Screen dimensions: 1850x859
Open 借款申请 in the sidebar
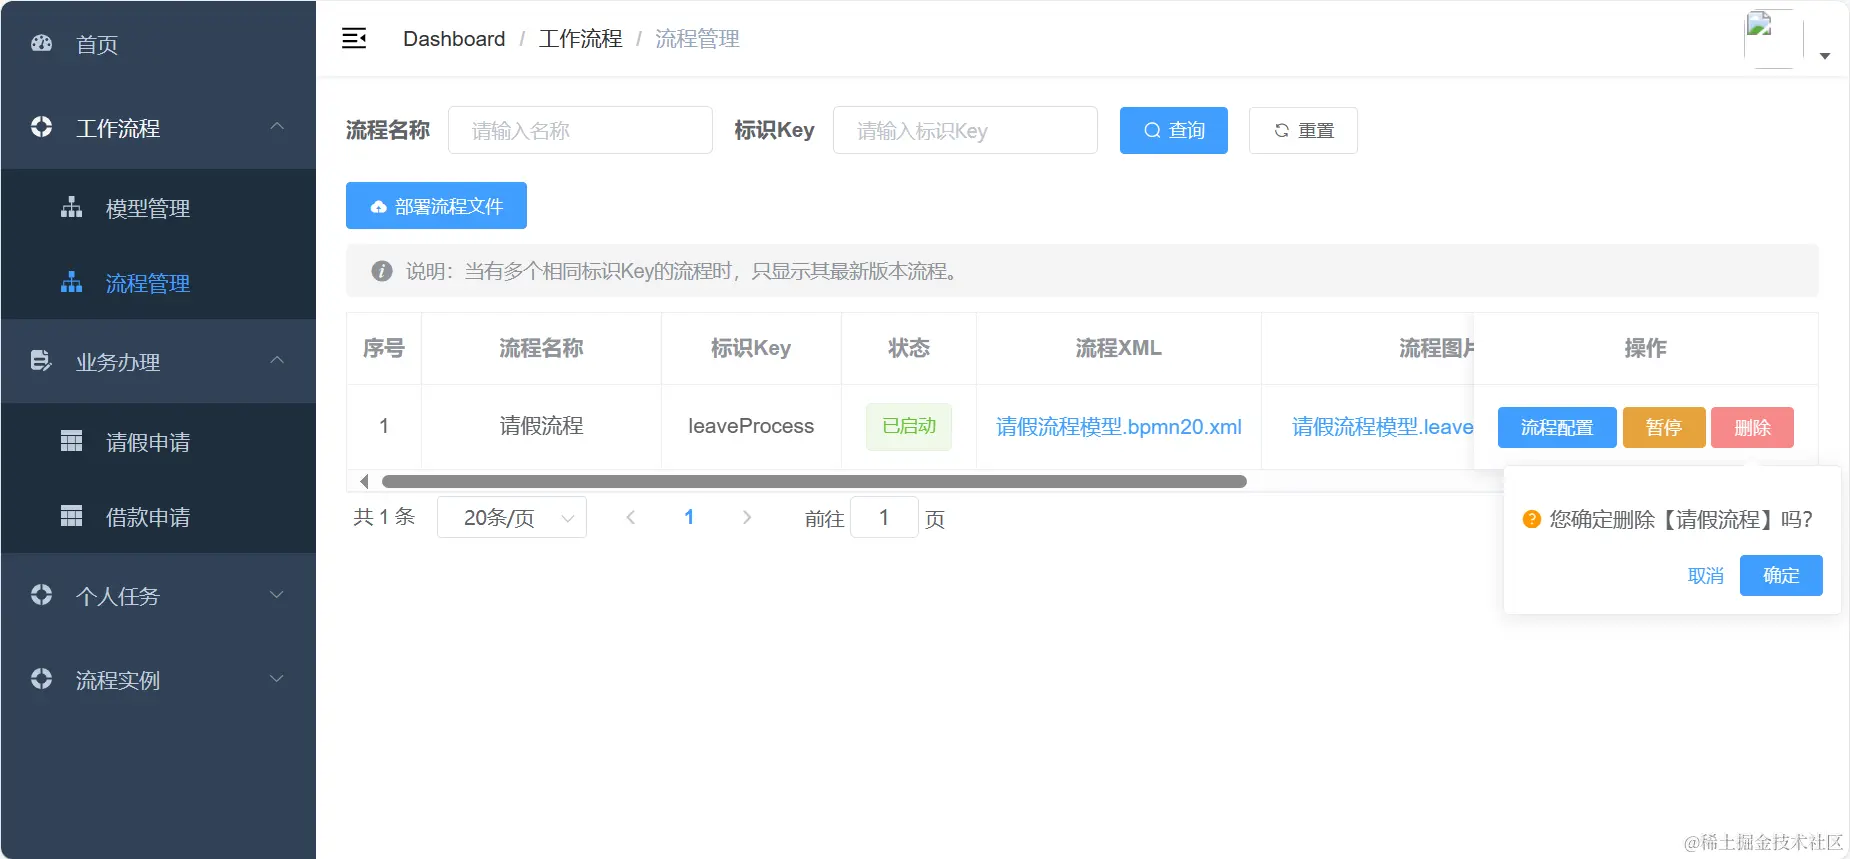[158, 516]
